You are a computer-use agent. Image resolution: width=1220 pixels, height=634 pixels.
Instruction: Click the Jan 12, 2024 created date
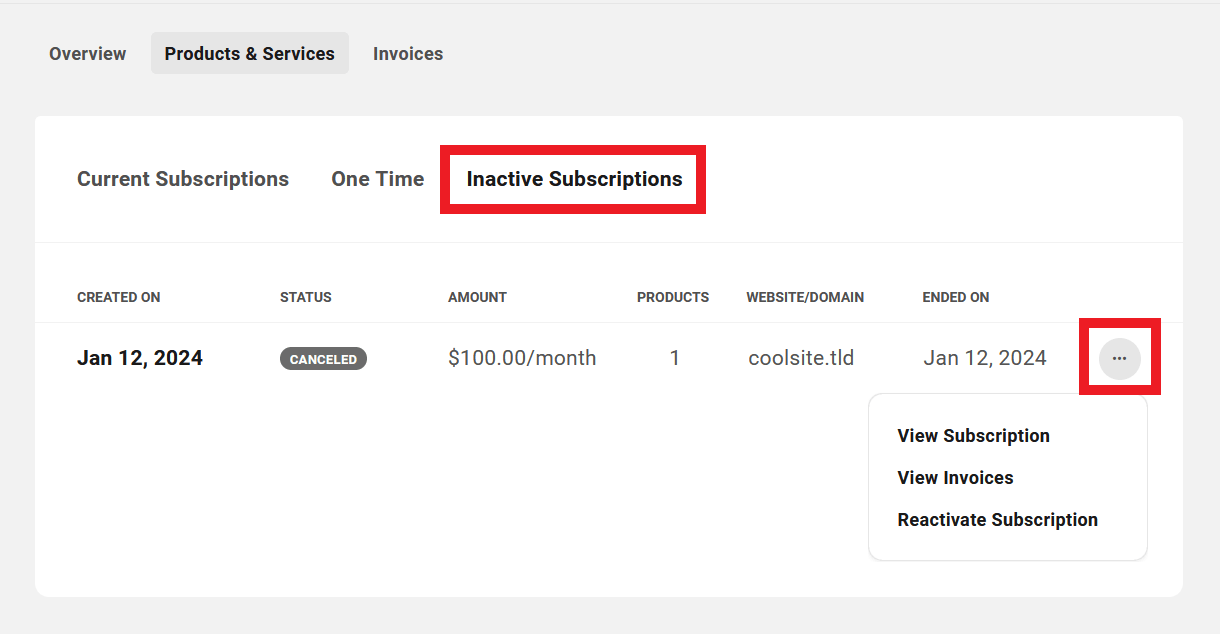point(139,357)
